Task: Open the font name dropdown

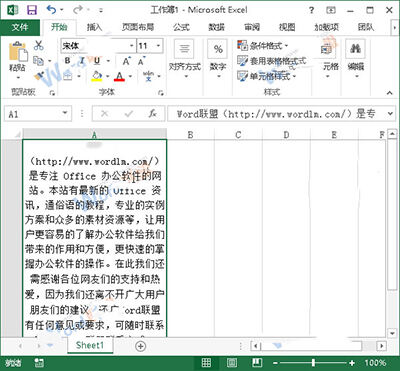Action: click(132, 46)
